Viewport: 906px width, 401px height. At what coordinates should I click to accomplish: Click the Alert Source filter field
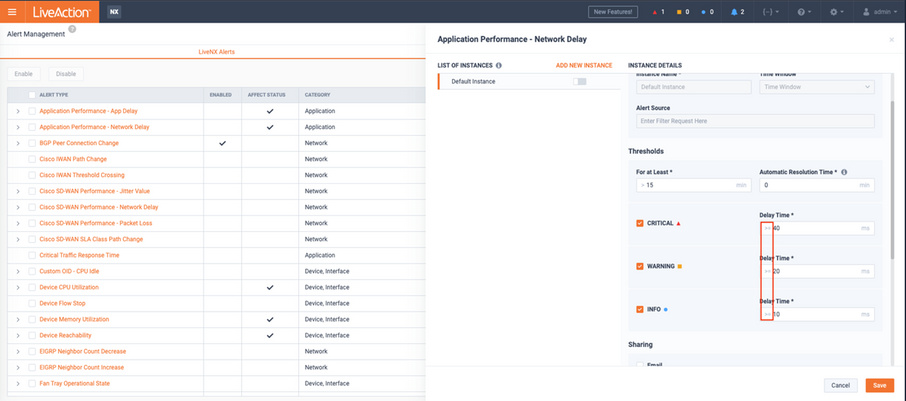[x=755, y=121]
